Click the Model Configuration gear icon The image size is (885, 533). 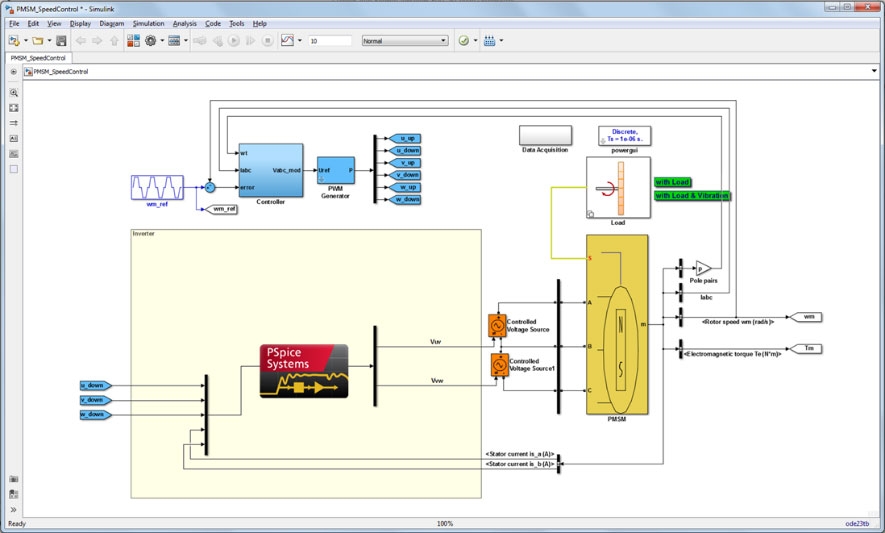coord(151,41)
